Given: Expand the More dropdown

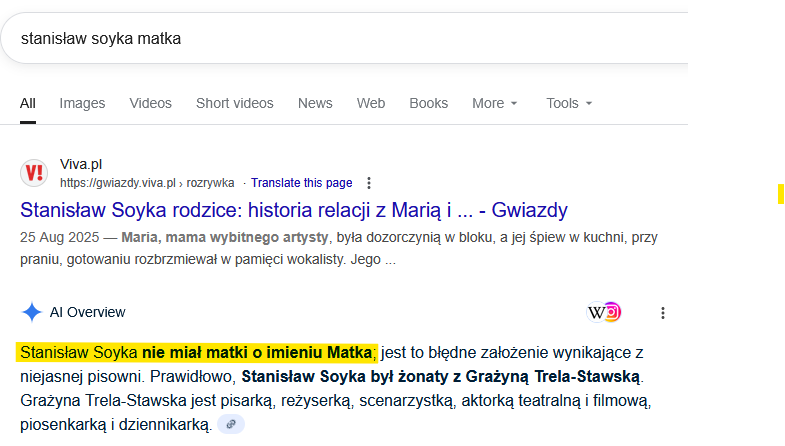Looking at the screenshot, I should point(495,103).
